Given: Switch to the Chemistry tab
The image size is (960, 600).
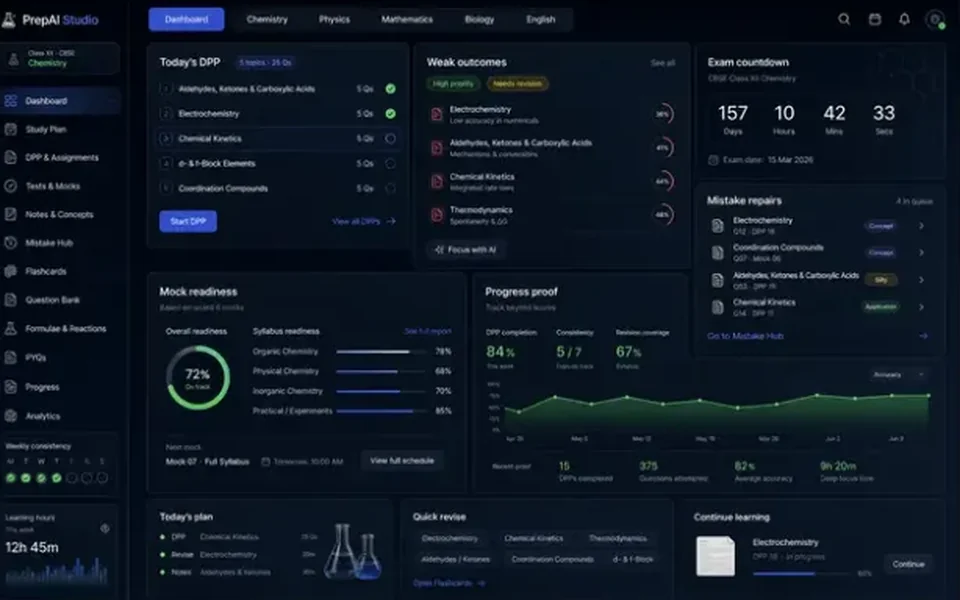Looking at the screenshot, I should [x=267, y=19].
